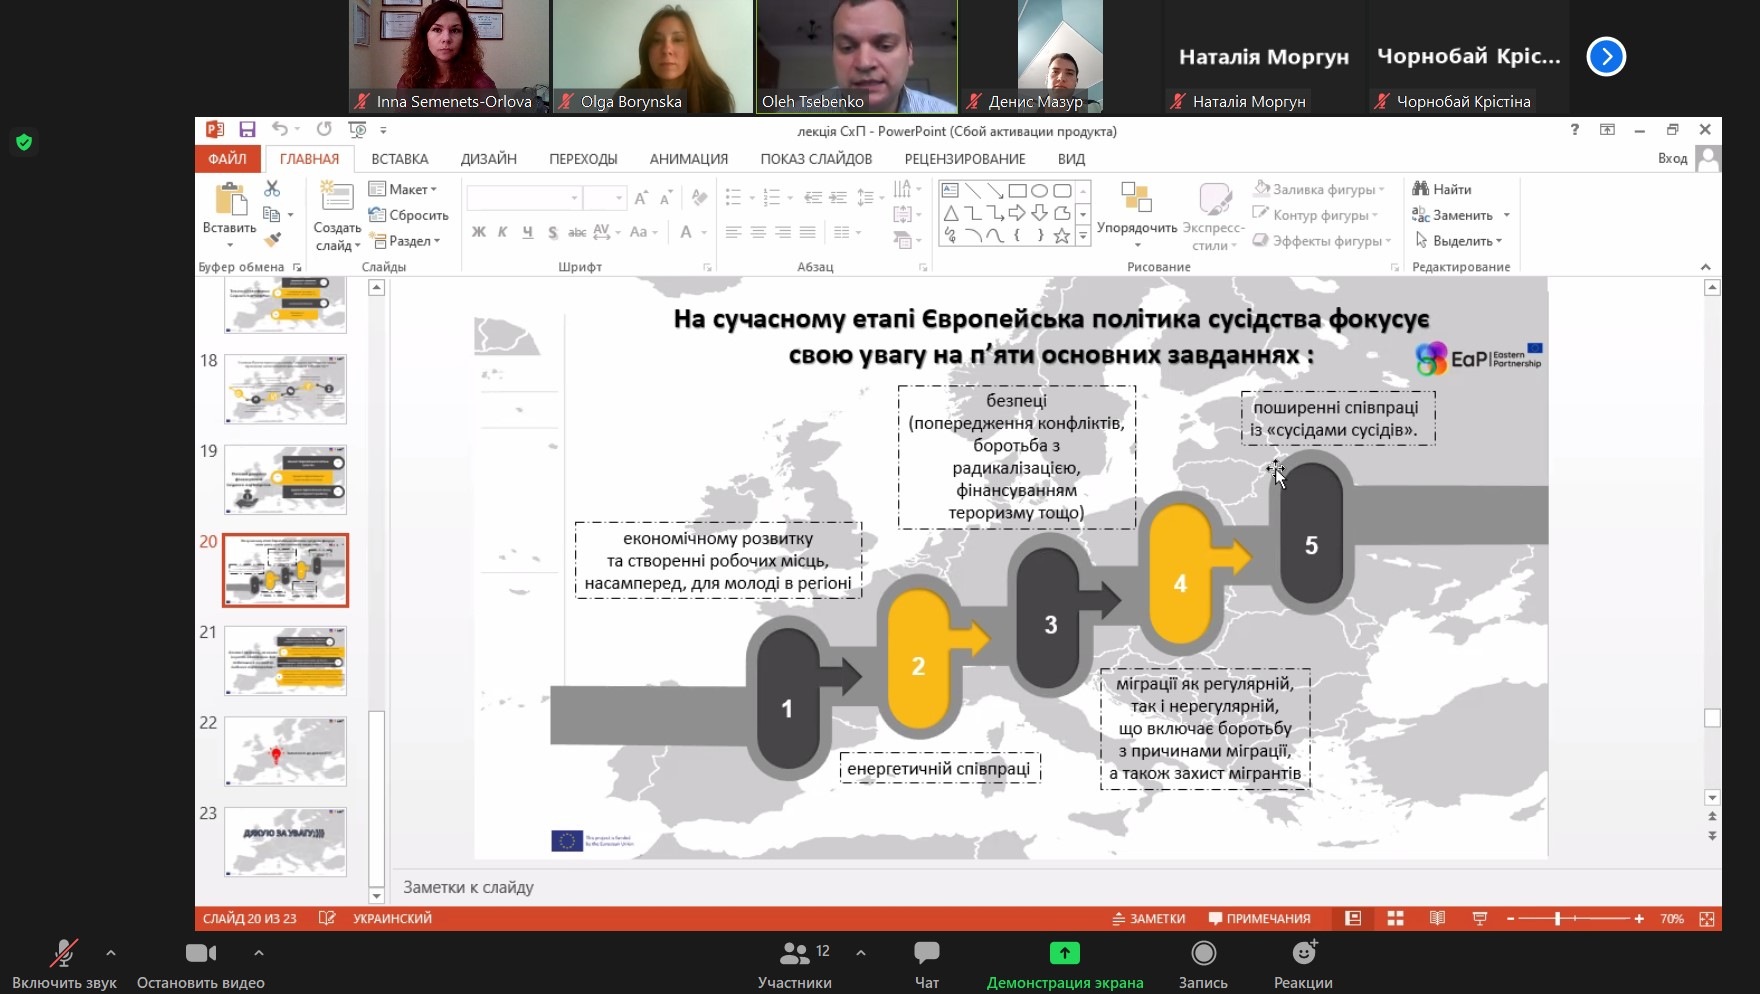This screenshot has height=994, width=1760.
Task: Click the Paste (Вставить) clipboard icon
Action: coord(230,200)
